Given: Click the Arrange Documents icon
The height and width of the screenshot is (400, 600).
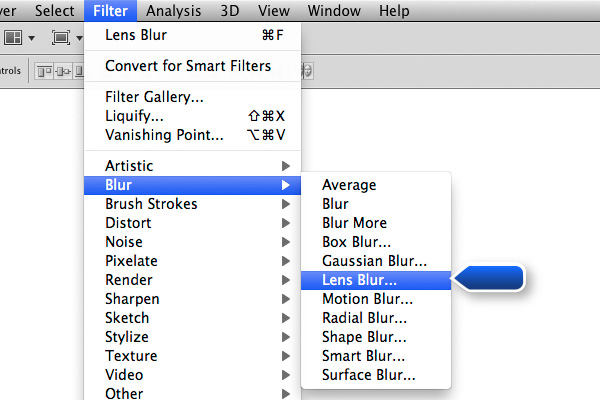Looking at the screenshot, I should point(13,38).
